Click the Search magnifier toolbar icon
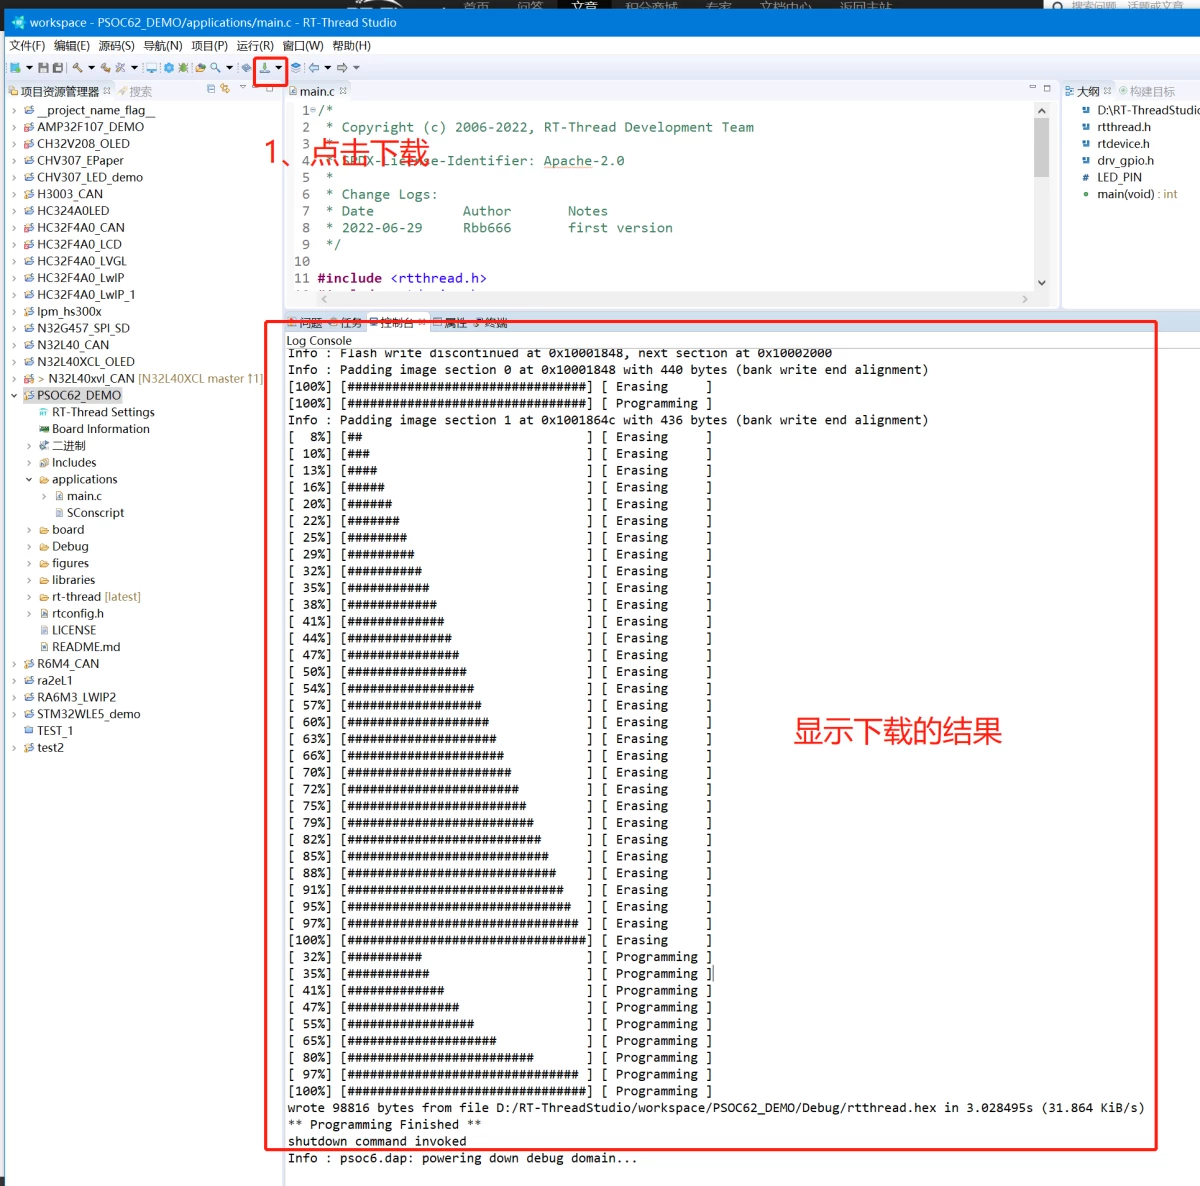 tap(214, 67)
